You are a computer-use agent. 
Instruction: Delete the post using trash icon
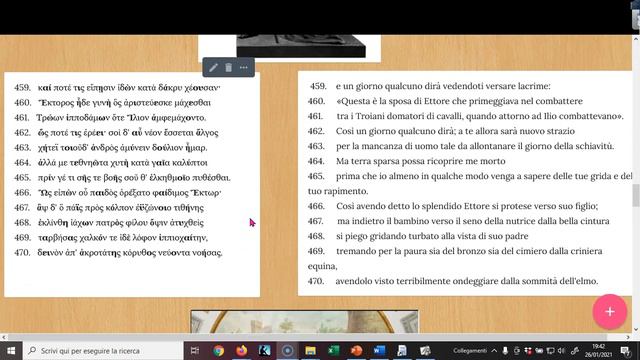[229, 67]
